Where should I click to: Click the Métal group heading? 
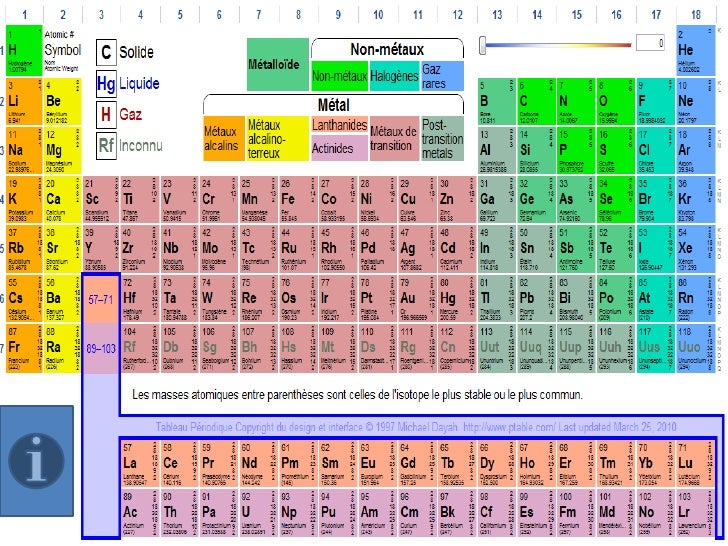point(333,105)
